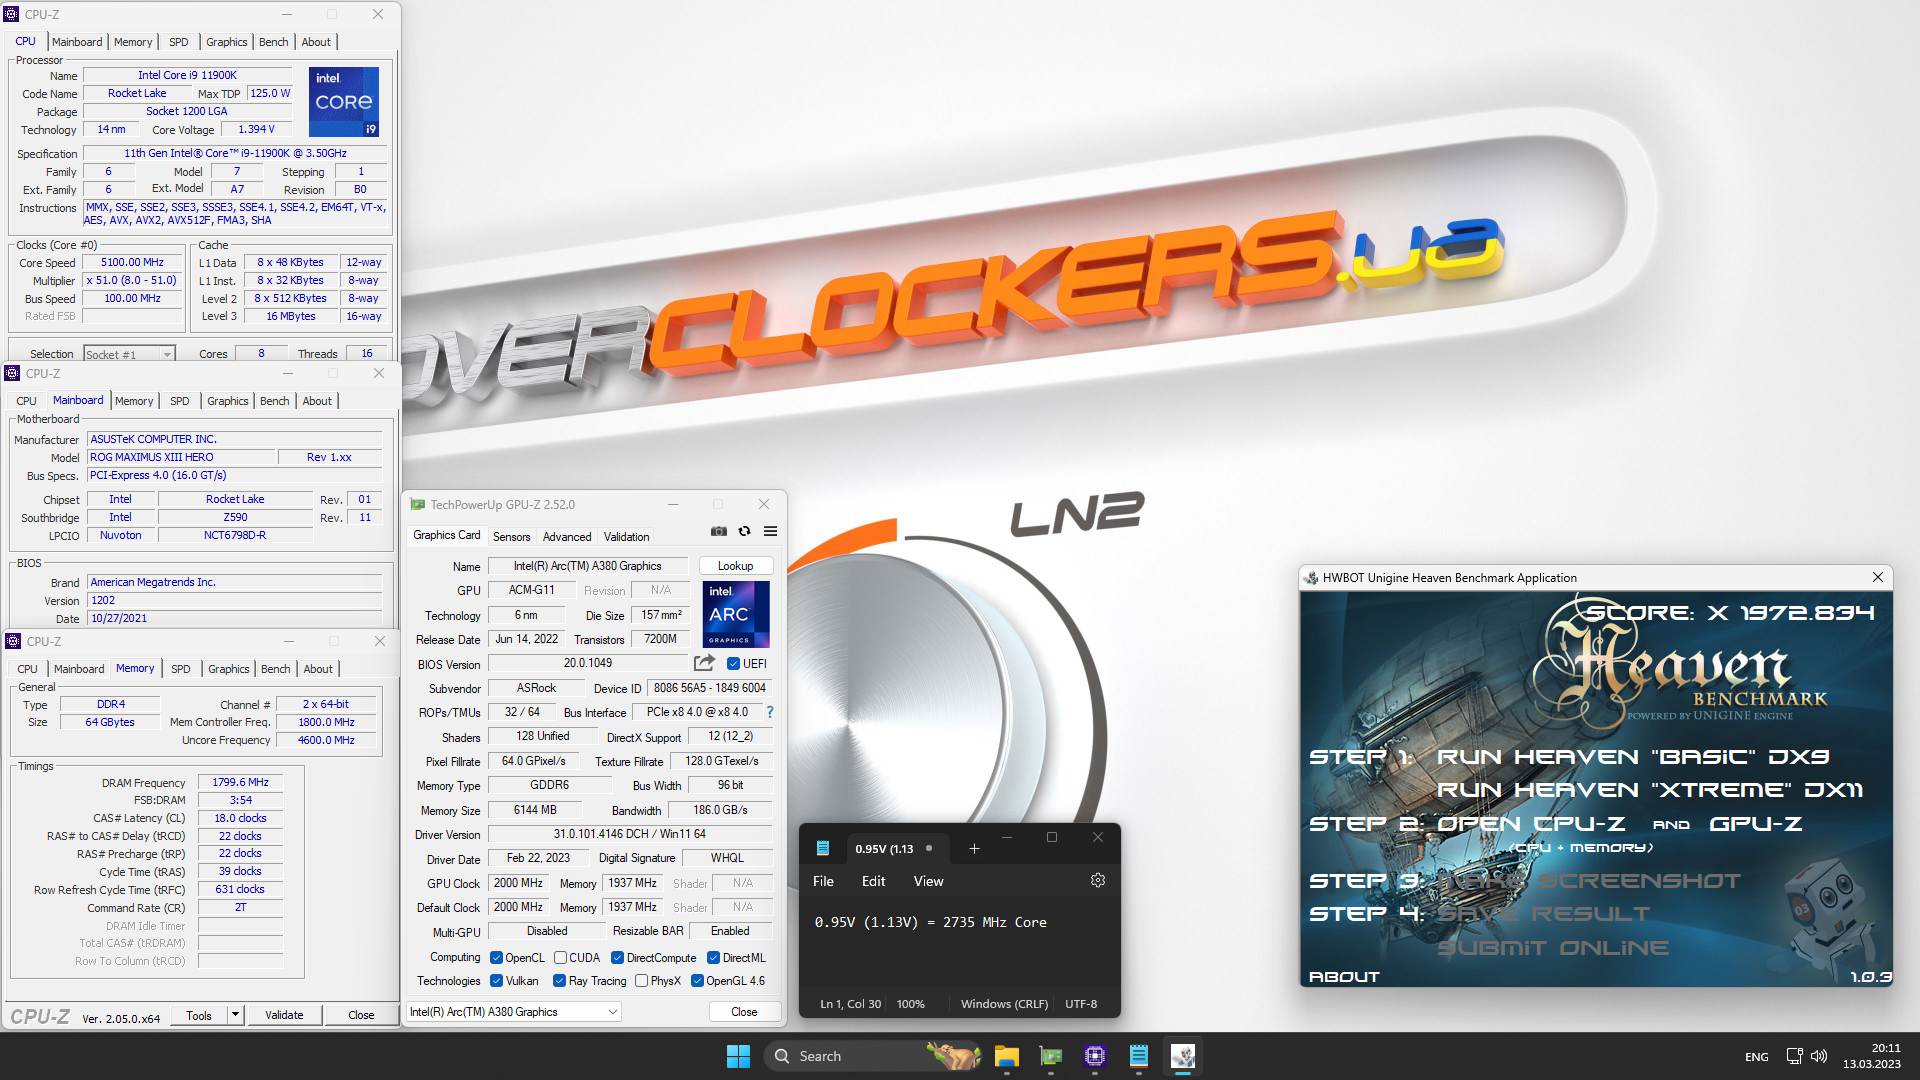The image size is (1920, 1080).
Task: Click the Lookup button in GPU-Z
Action: pos(735,566)
